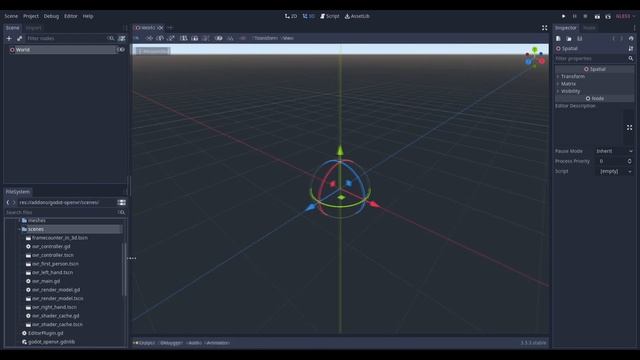This screenshot has height=360, width=640.
Task: Open the Debugger bottom panel
Action: tap(171, 343)
